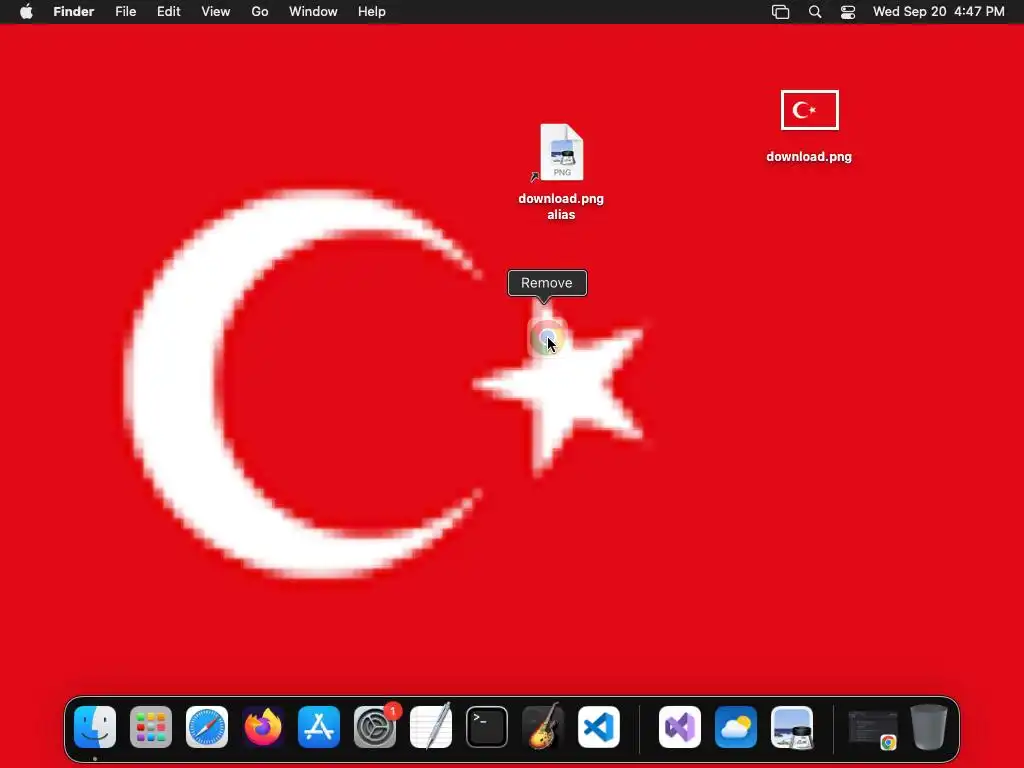Viewport: 1024px width, 768px height.
Task: Open the Go menu
Action: (x=260, y=12)
